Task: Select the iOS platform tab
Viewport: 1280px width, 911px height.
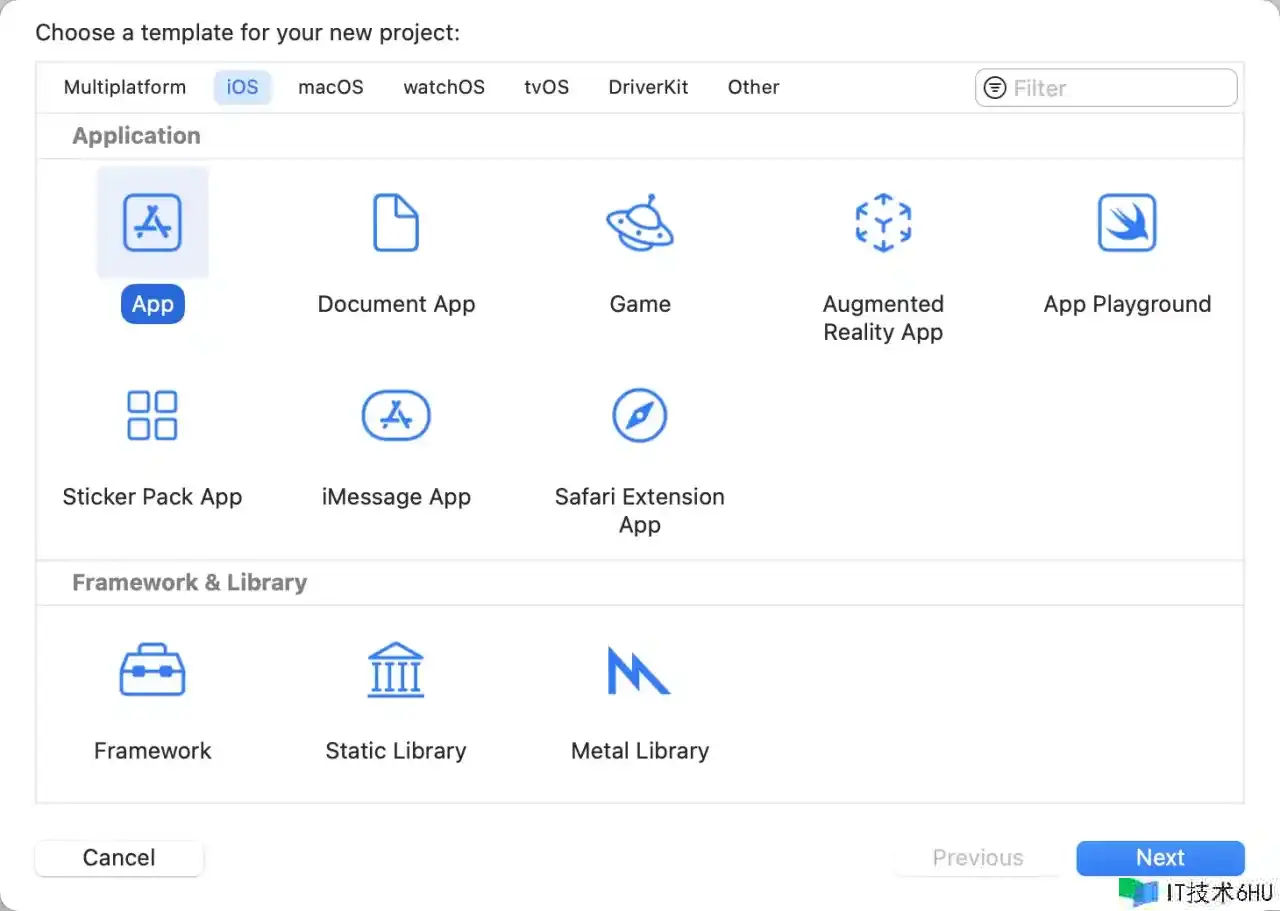Action: pos(243,87)
